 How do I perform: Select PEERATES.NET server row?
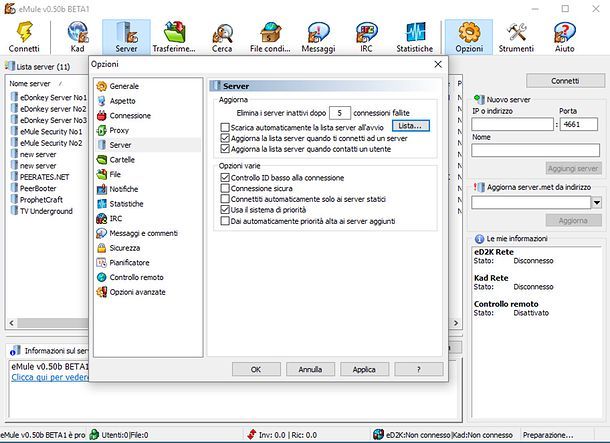tap(40, 177)
